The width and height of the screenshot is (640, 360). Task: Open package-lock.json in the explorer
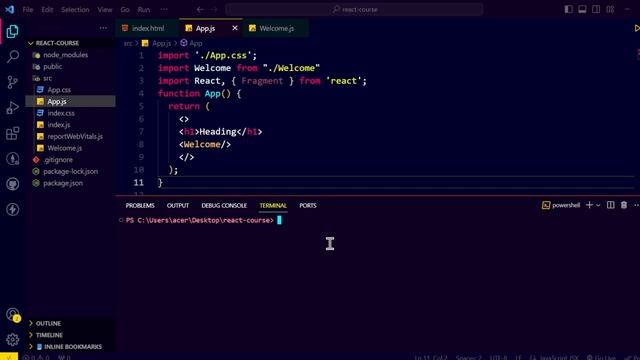70,171
